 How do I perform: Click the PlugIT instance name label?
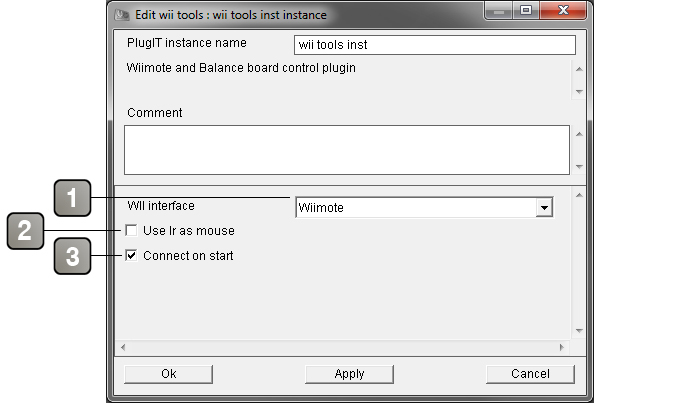coord(187,43)
